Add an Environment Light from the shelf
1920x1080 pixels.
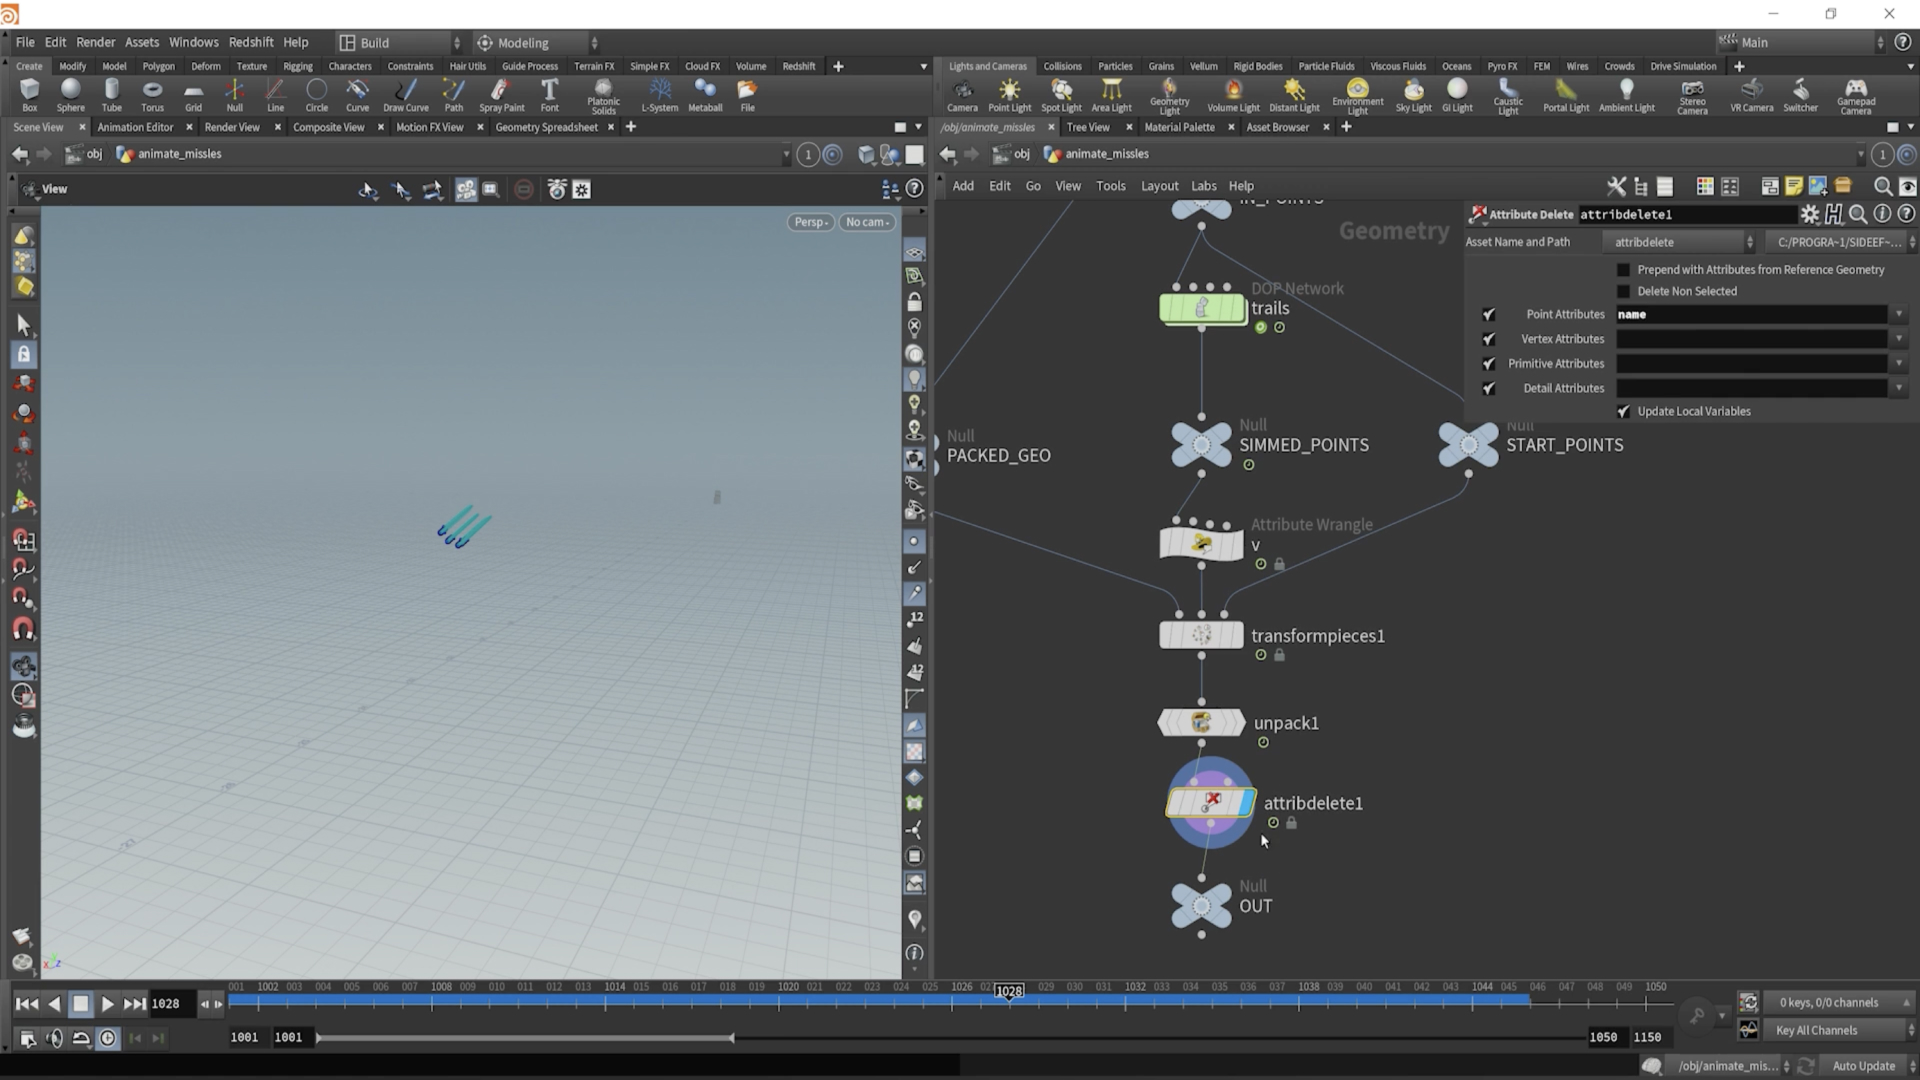point(1357,97)
